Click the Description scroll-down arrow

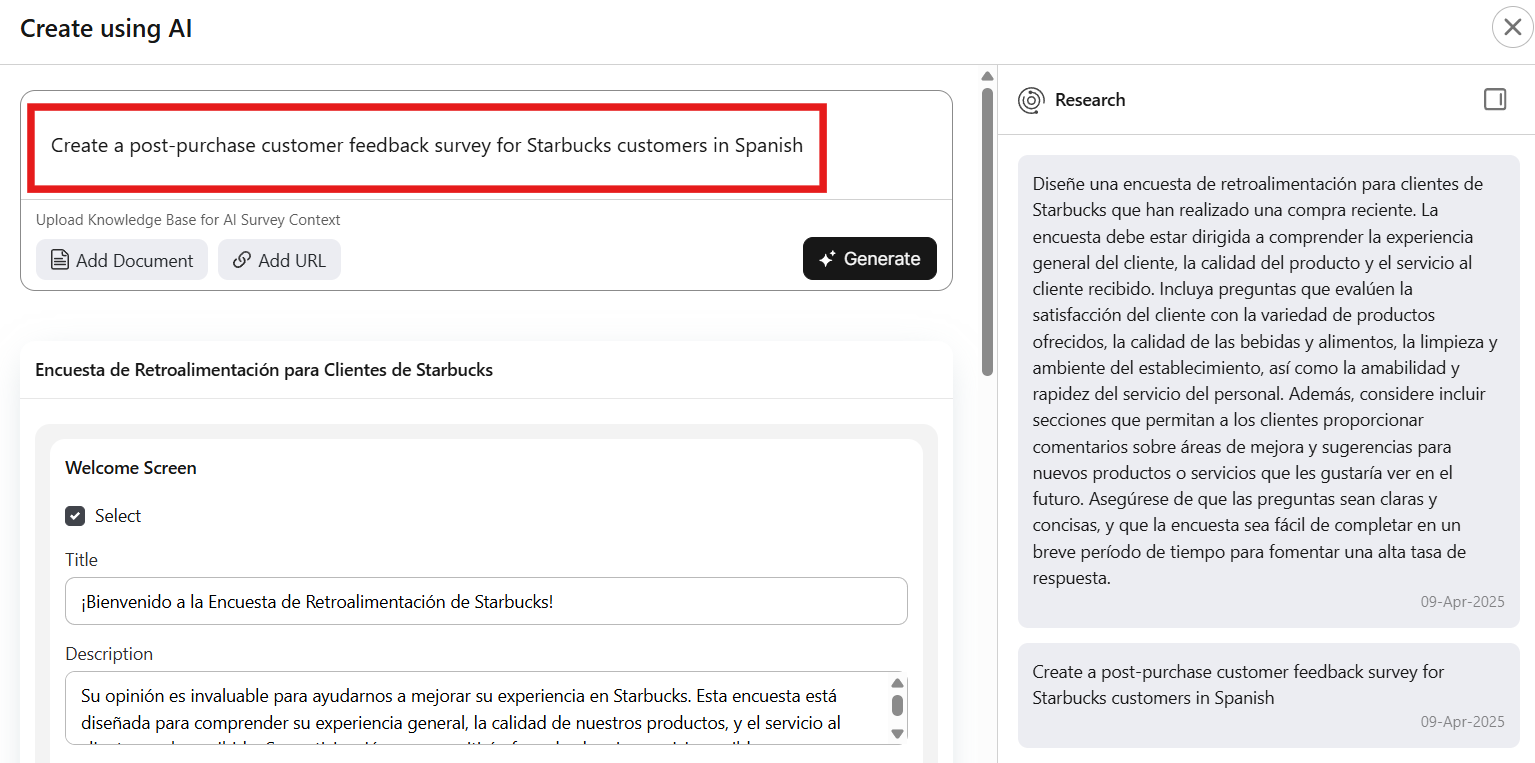pos(898,733)
